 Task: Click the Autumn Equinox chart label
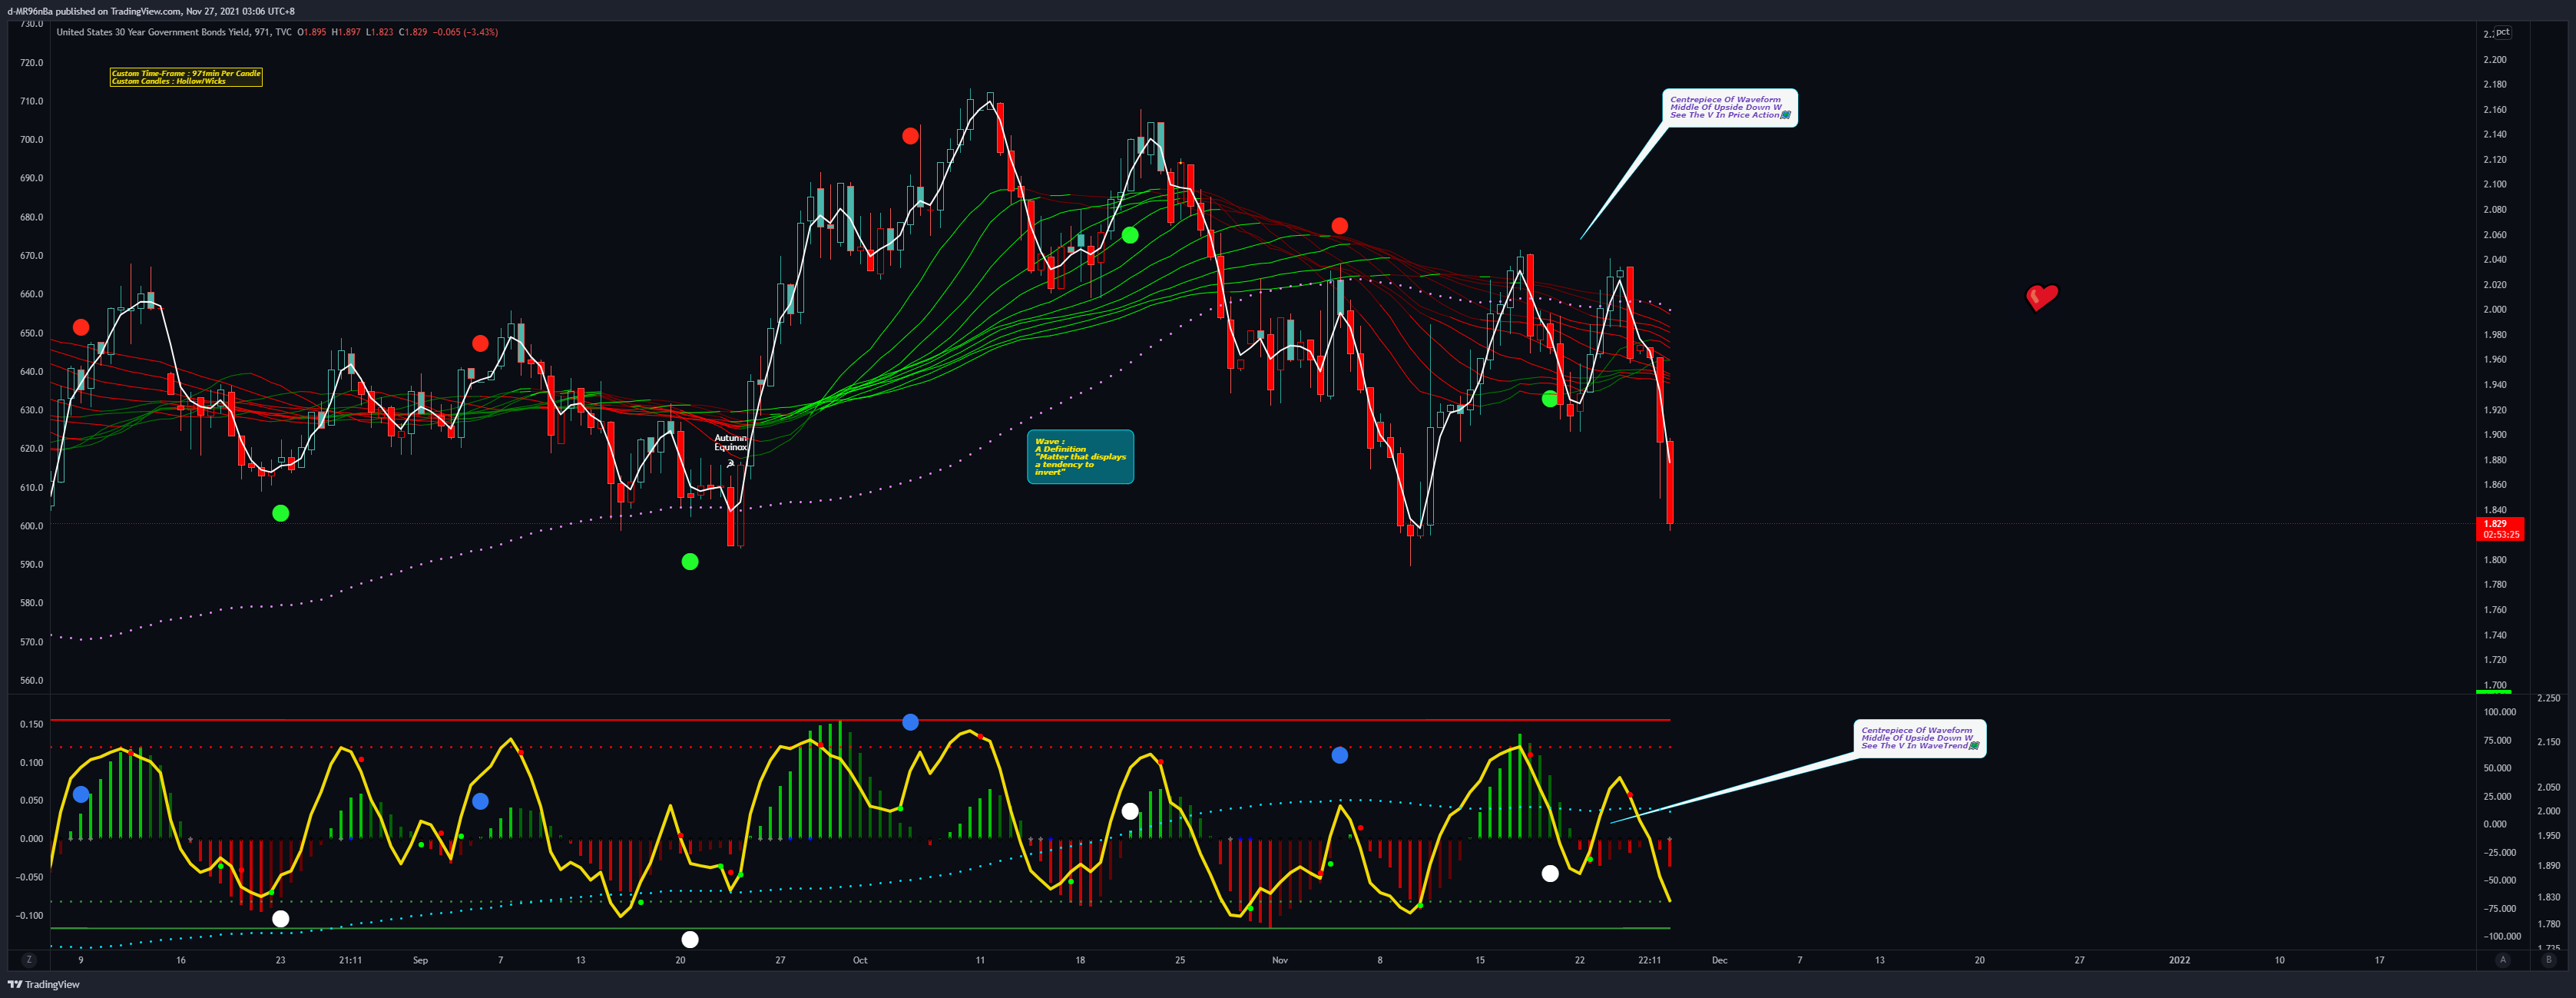pyautogui.click(x=731, y=443)
